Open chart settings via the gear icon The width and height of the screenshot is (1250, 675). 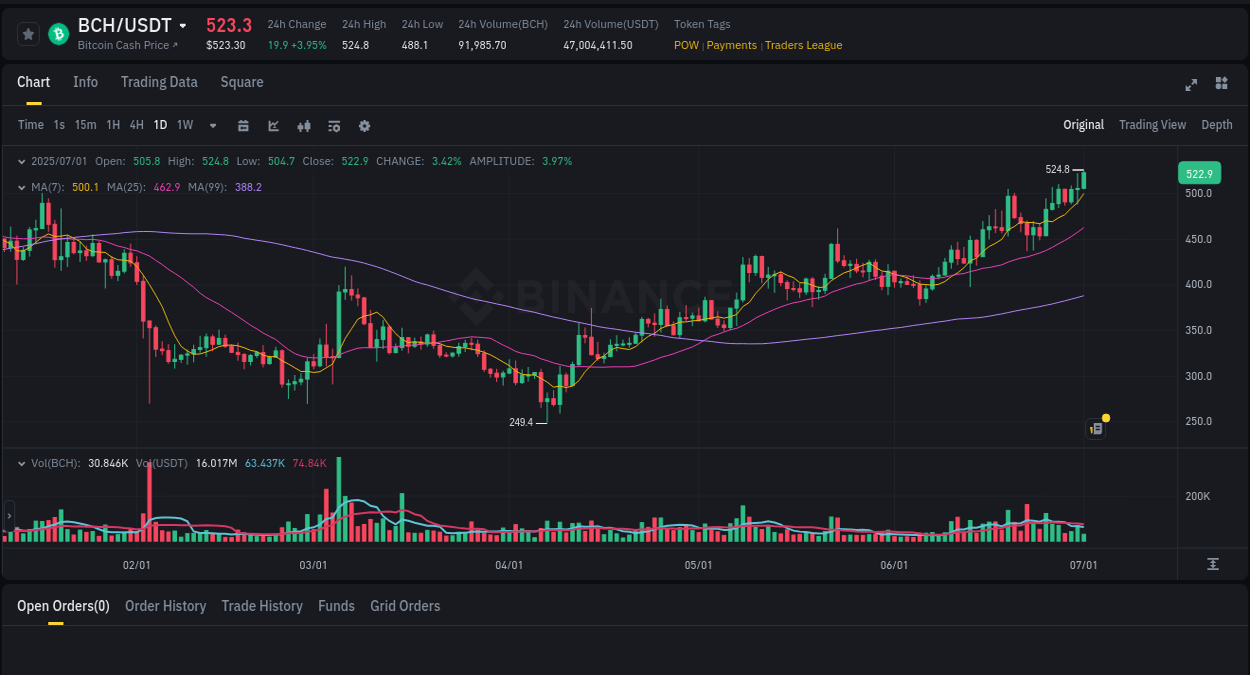[363, 125]
